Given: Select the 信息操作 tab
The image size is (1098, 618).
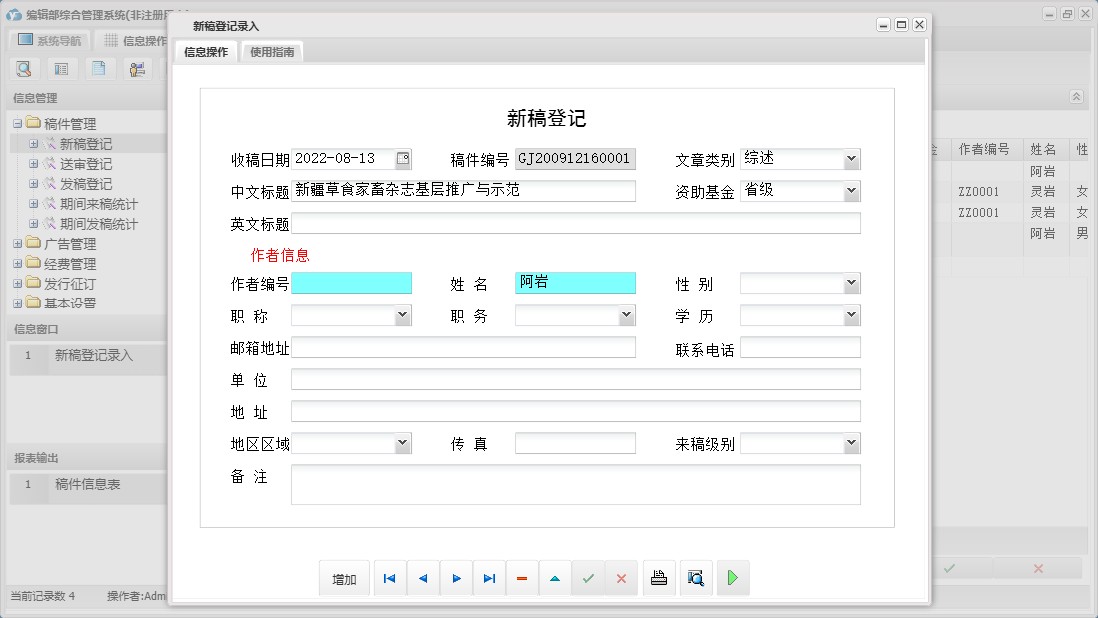Looking at the screenshot, I should click(x=204, y=52).
